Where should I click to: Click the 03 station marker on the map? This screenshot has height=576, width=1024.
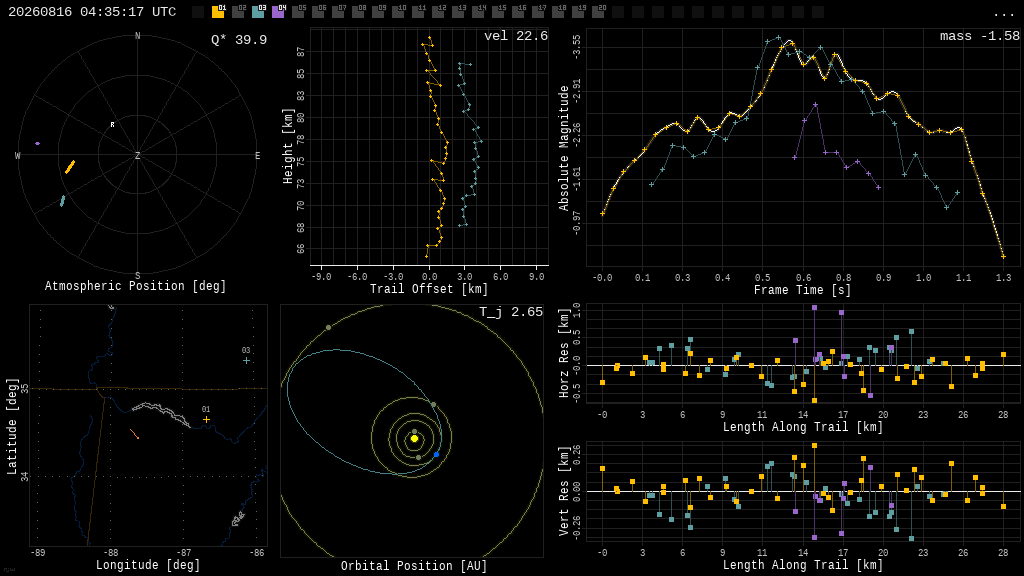246,360
